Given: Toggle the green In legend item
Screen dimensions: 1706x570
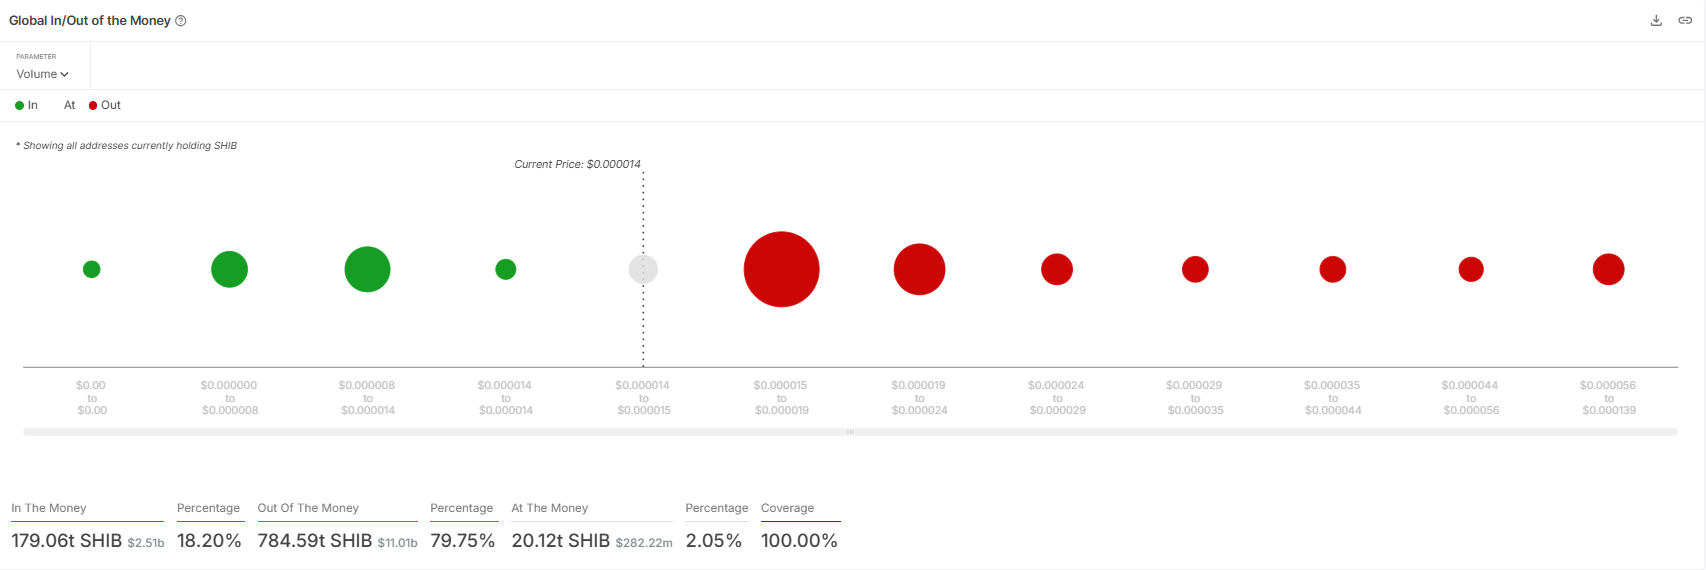Looking at the screenshot, I should [x=26, y=105].
